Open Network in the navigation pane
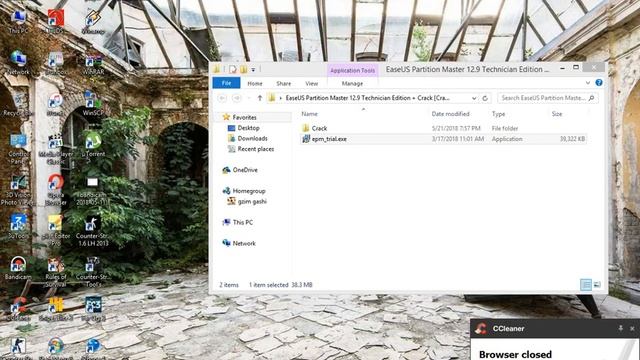This screenshot has height=360, width=640. pos(244,243)
